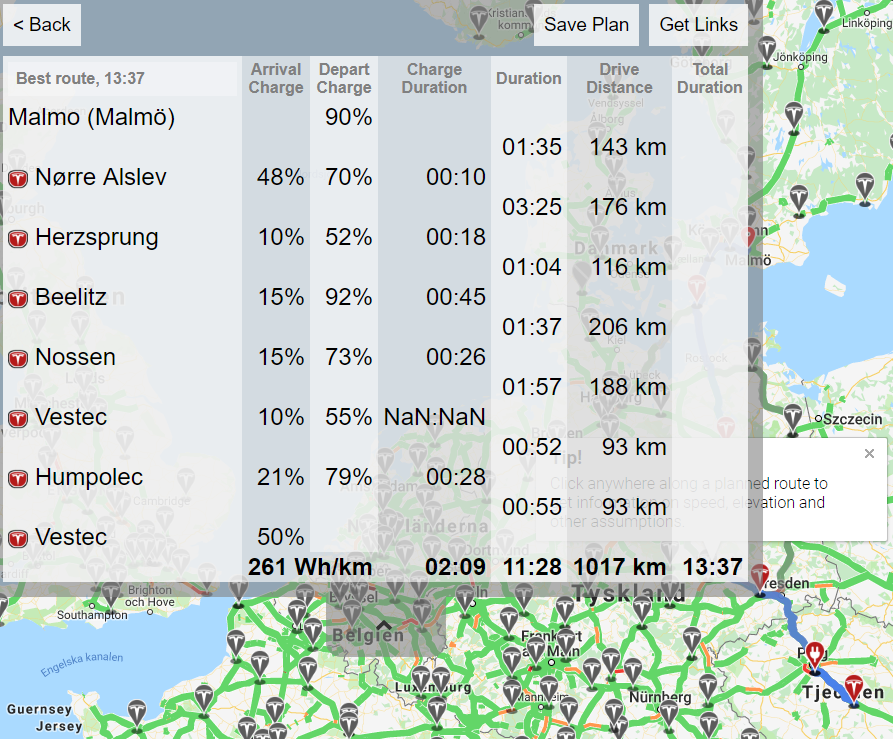Click the 11:28 total driving duration

tap(532, 567)
